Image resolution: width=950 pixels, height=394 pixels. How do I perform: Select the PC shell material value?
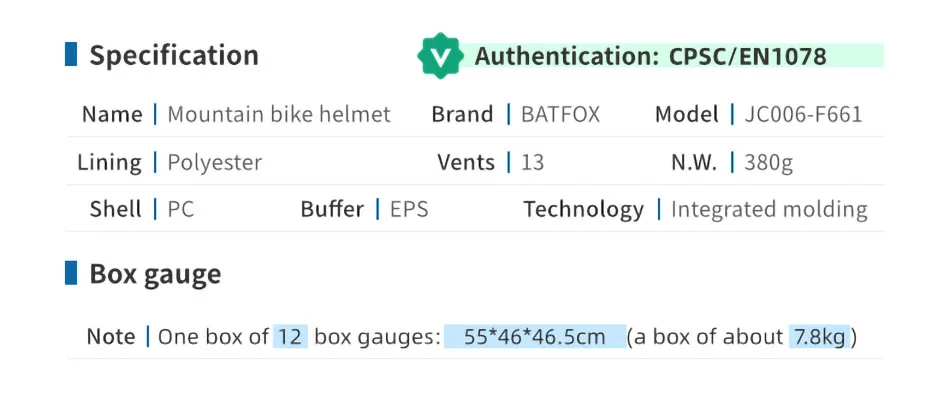click(181, 210)
